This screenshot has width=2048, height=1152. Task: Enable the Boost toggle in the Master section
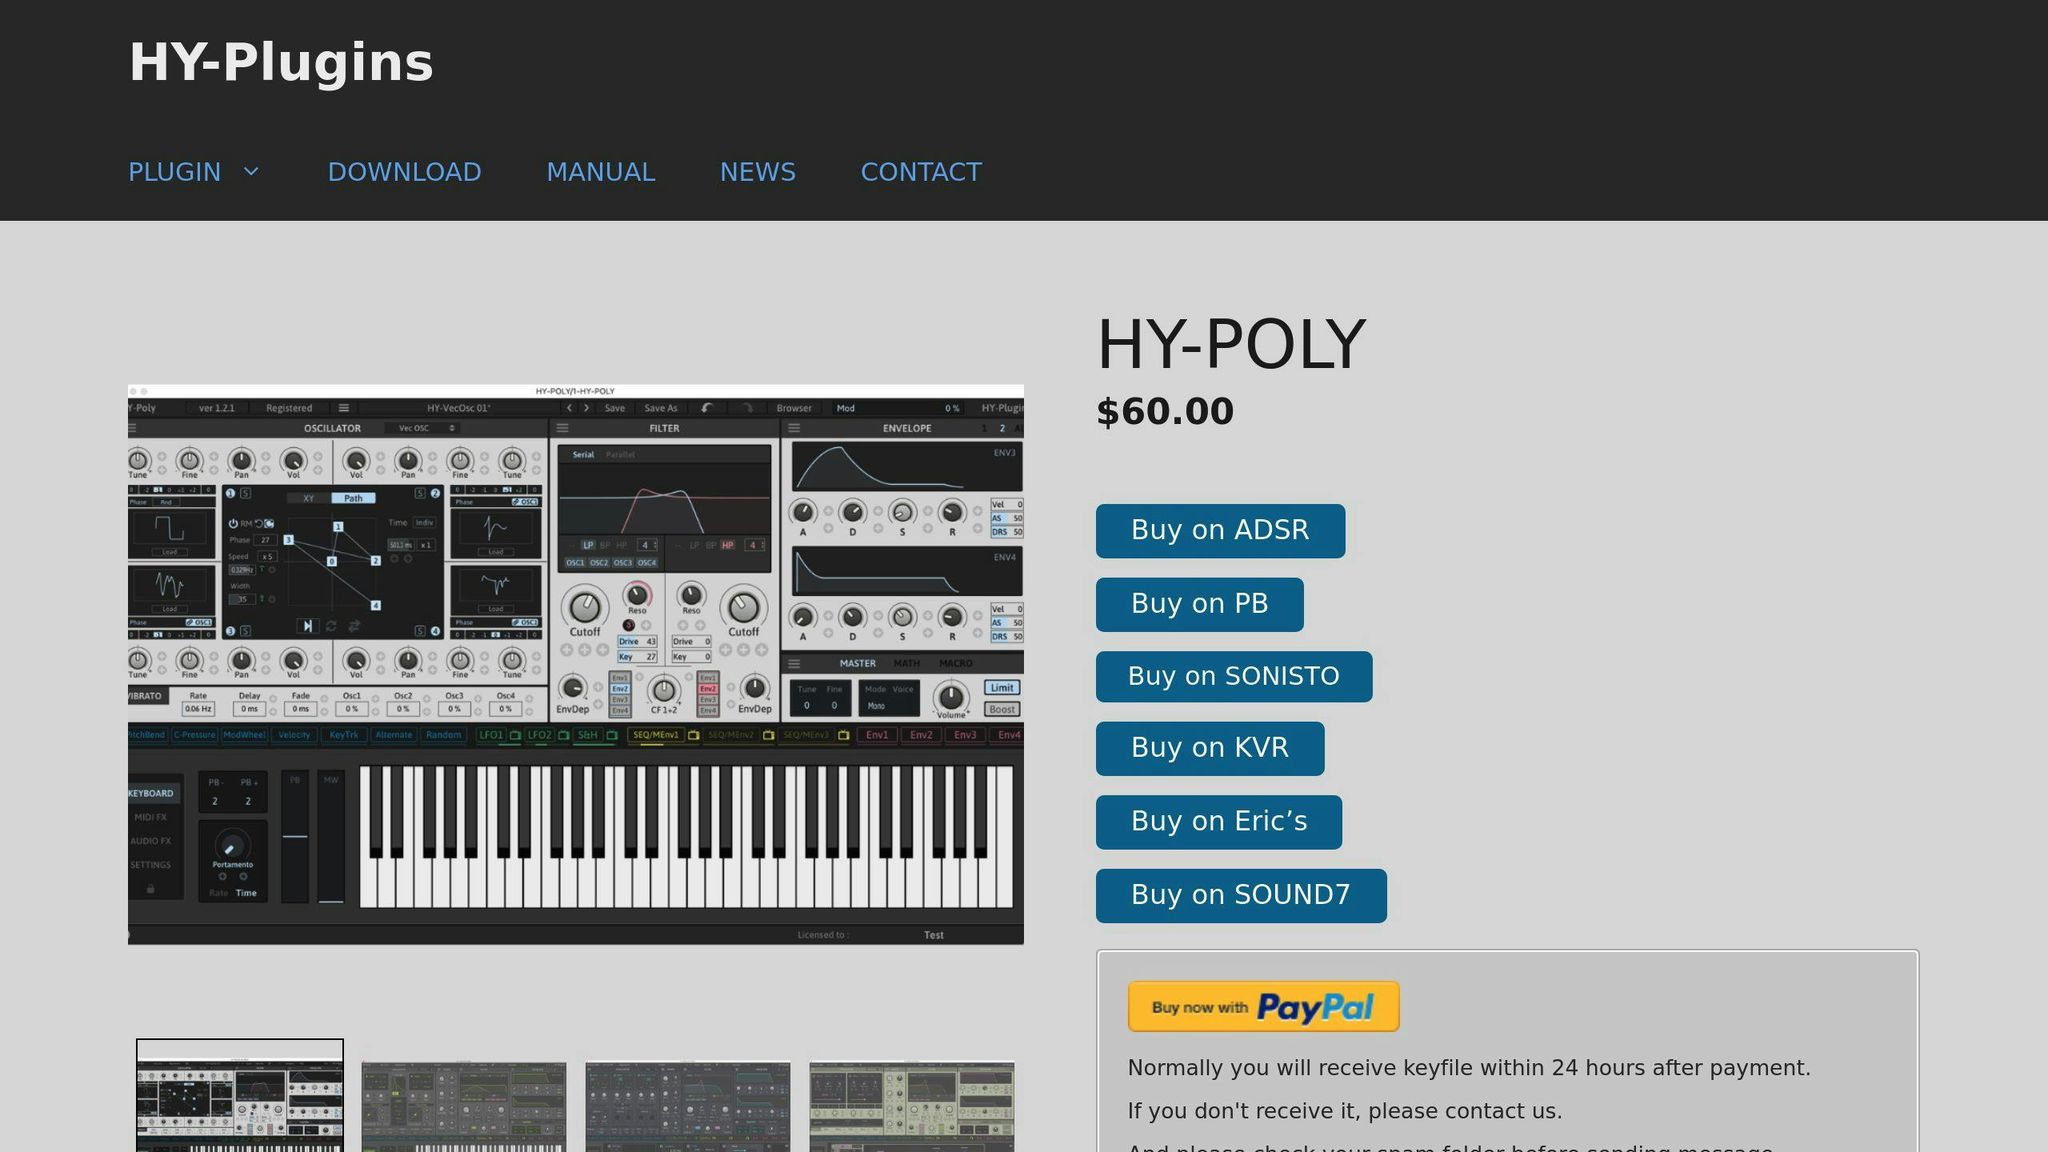[x=1001, y=709]
